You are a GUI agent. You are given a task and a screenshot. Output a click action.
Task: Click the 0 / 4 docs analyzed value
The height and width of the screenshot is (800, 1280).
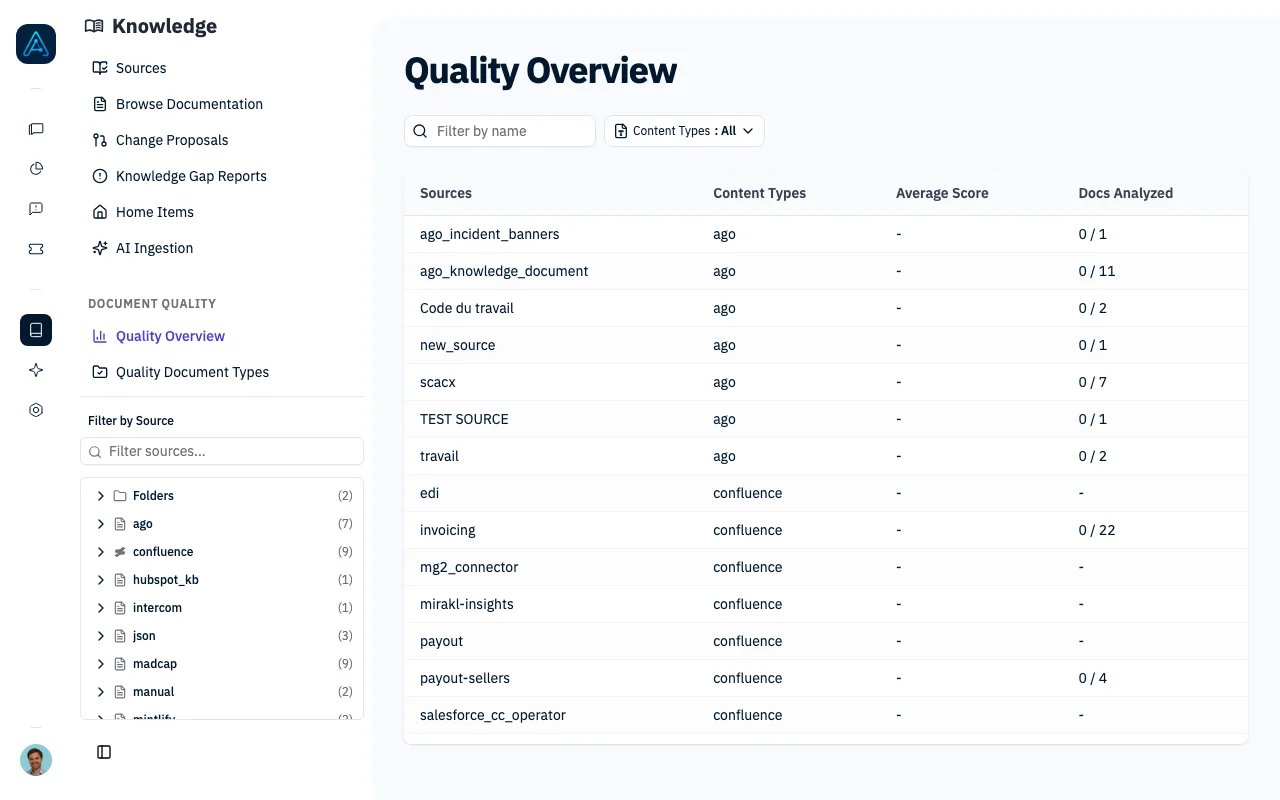(1093, 678)
